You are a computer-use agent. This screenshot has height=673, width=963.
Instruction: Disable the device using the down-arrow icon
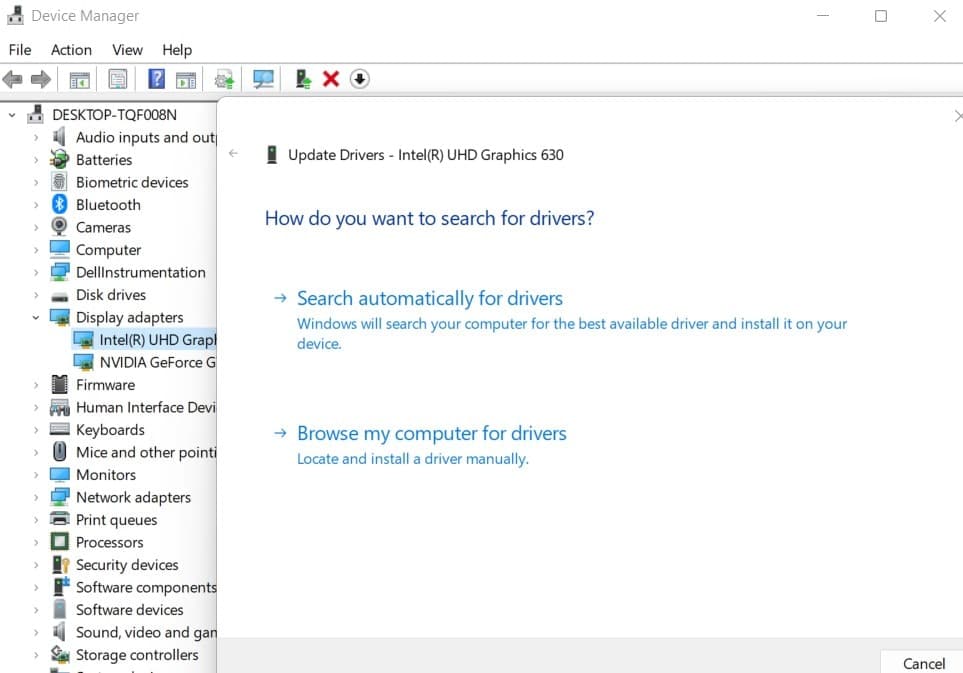click(x=359, y=78)
